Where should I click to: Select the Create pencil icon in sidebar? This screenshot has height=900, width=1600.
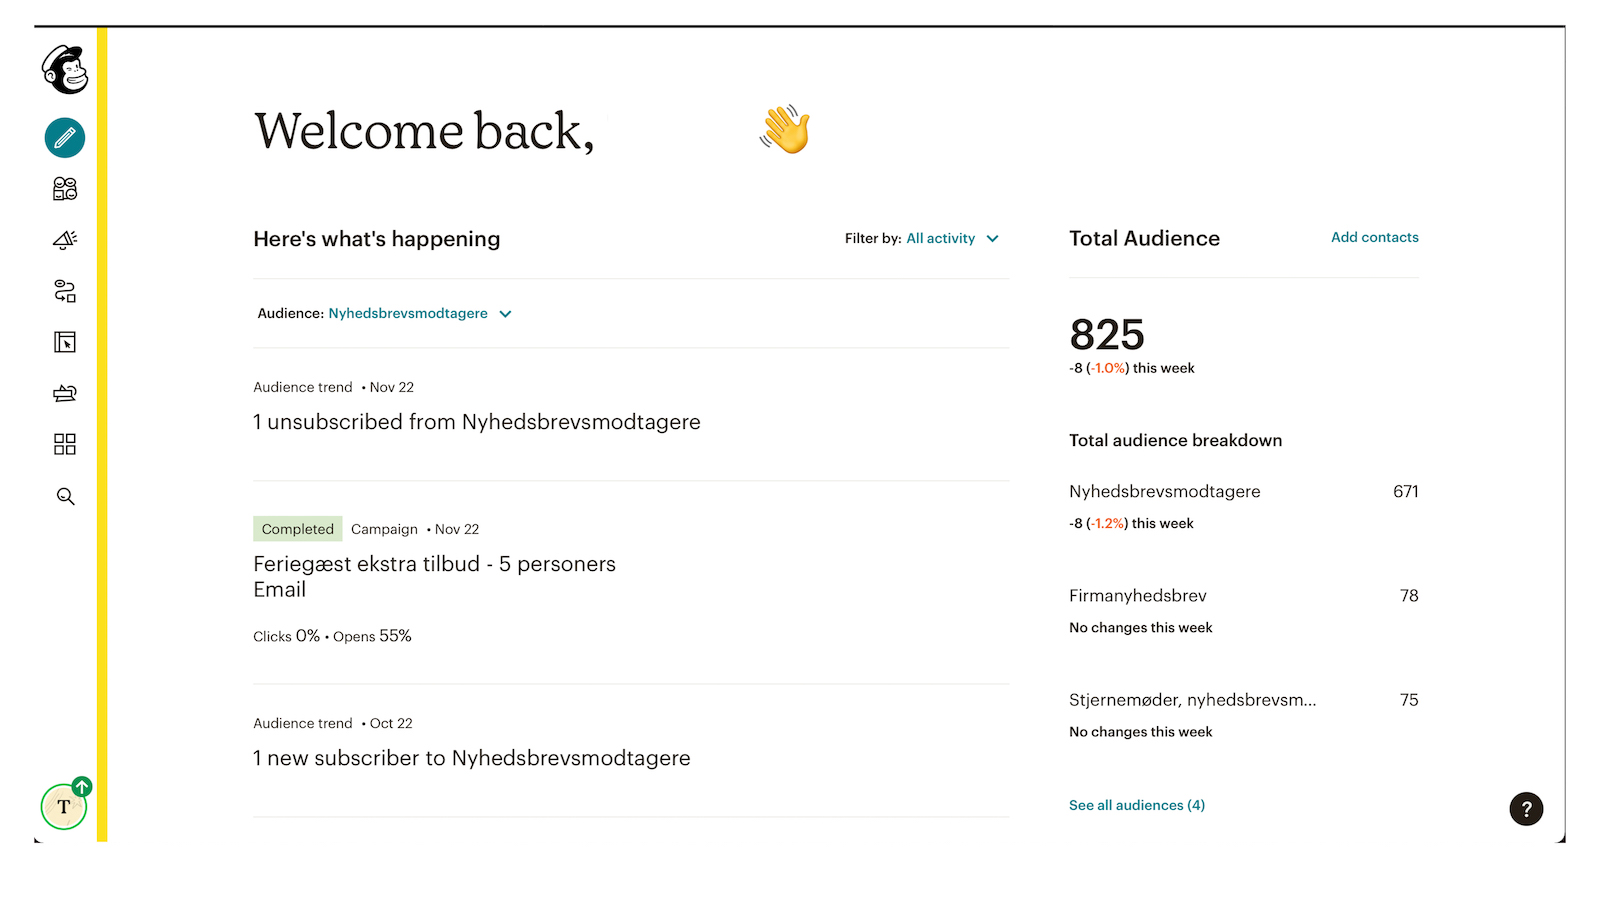[64, 138]
